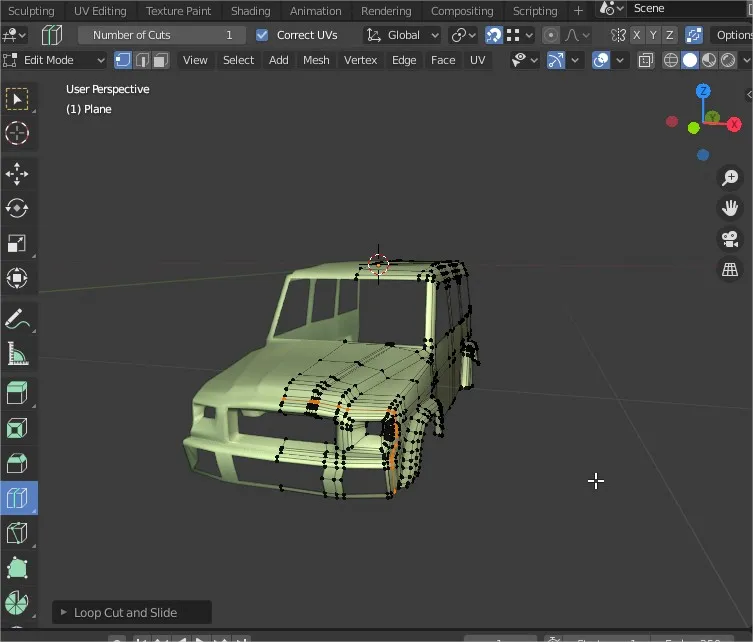This screenshot has height=642, width=753.
Task: Open the Face menu
Action: point(443,61)
